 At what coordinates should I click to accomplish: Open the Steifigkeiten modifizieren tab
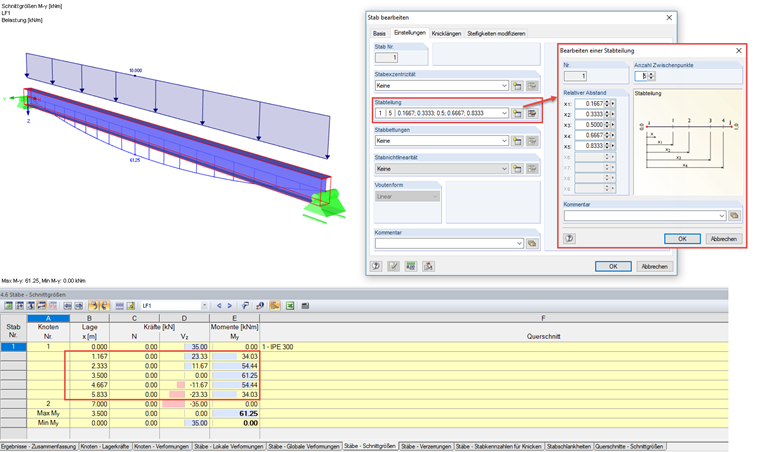coord(496,33)
